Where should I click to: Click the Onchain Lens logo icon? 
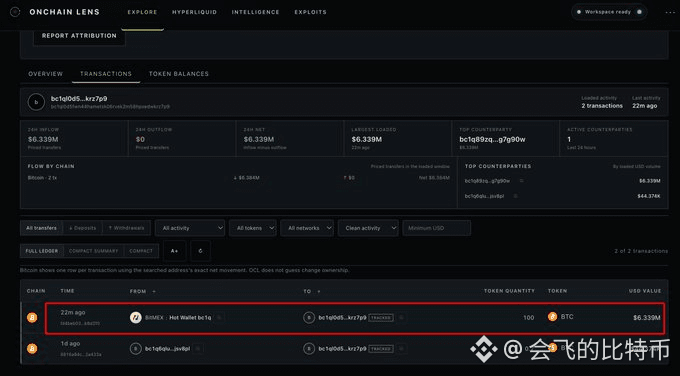point(15,12)
